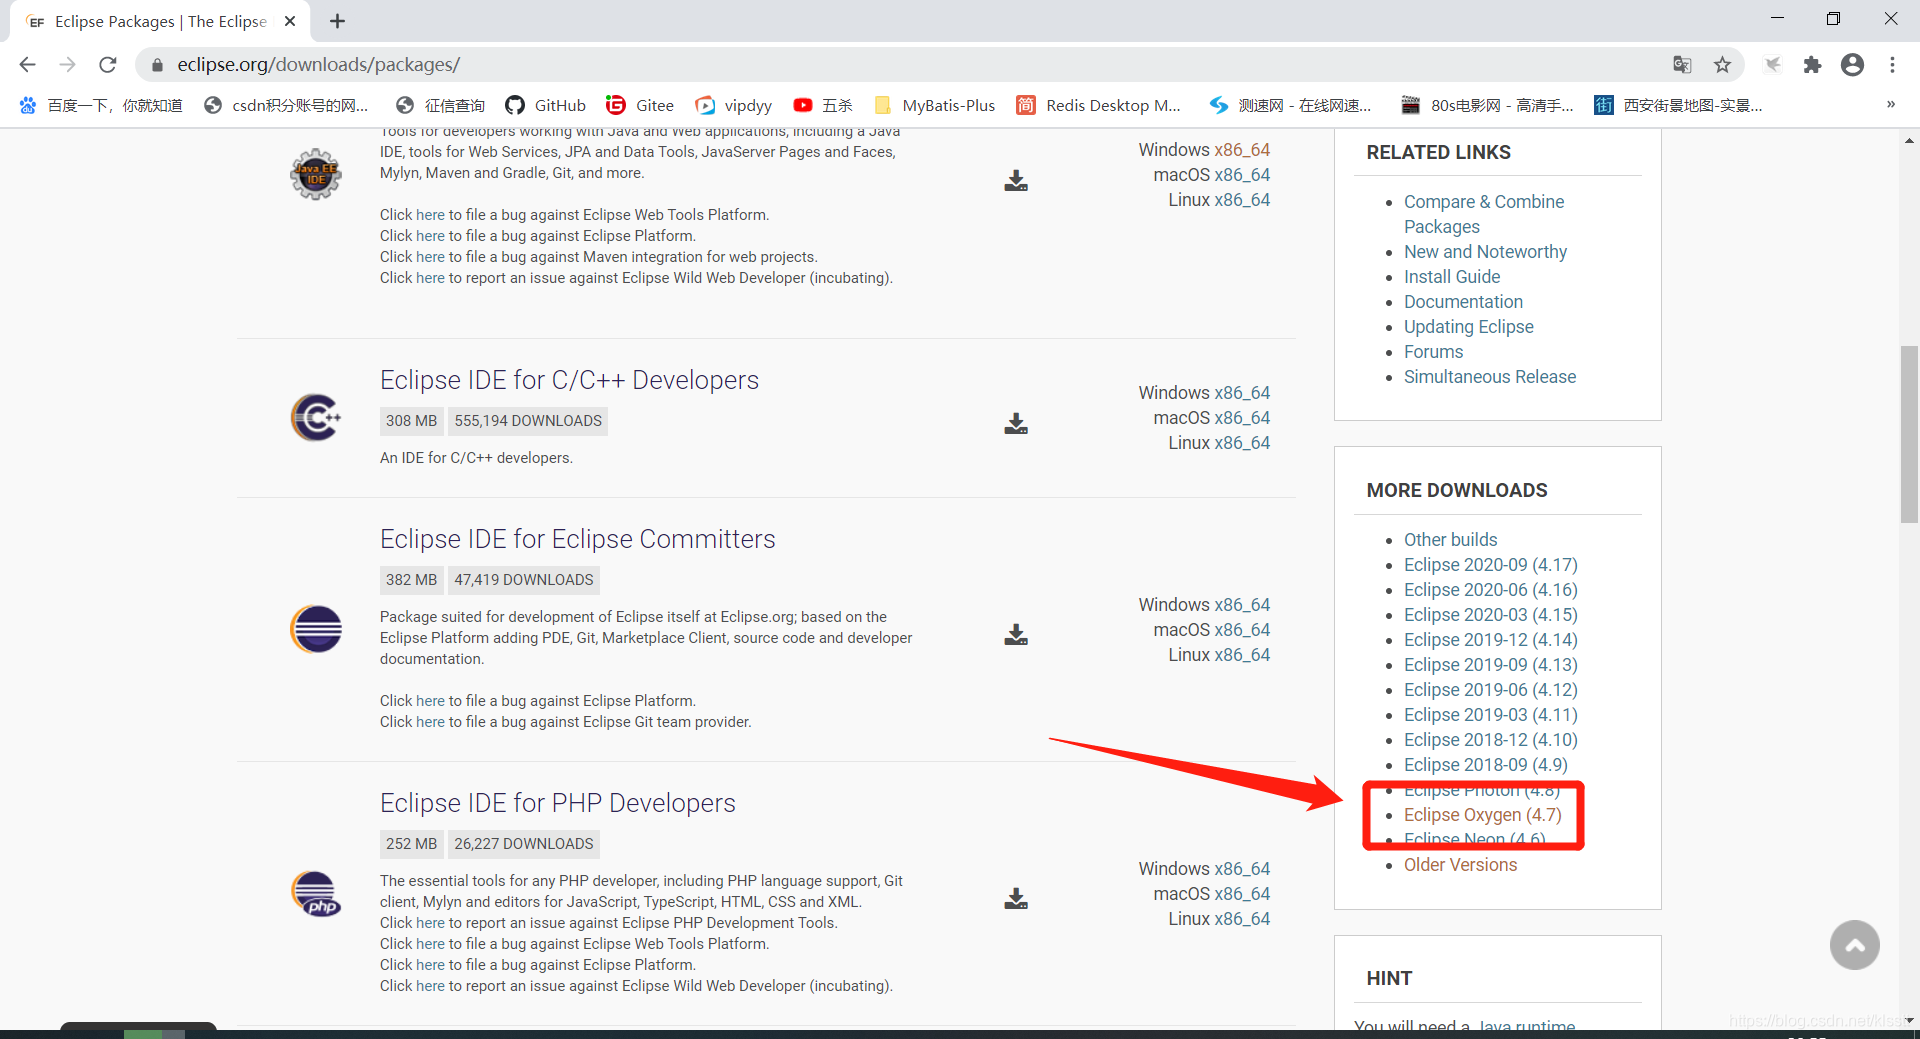This screenshot has width=1920, height=1039.
Task: Open the MyBatis-Plus bookmark
Action: point(934,105)
